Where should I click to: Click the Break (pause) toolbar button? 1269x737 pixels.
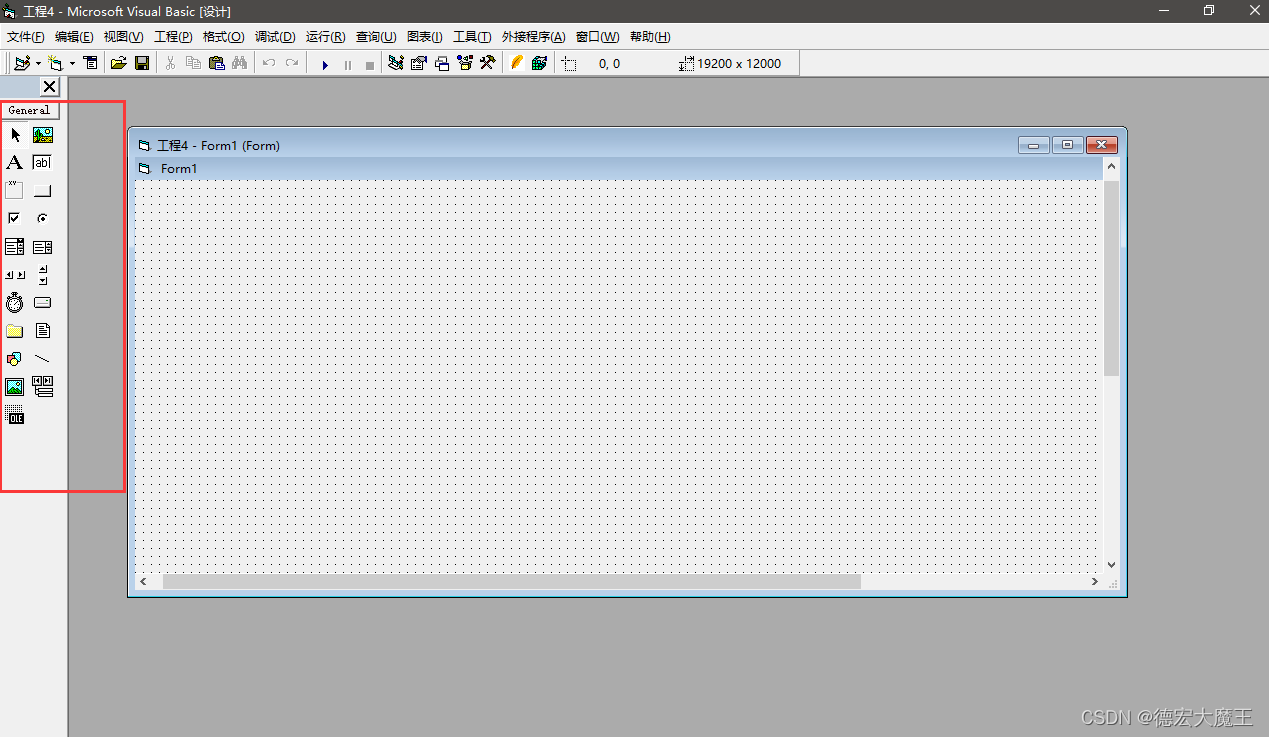[x=348, y=64]
